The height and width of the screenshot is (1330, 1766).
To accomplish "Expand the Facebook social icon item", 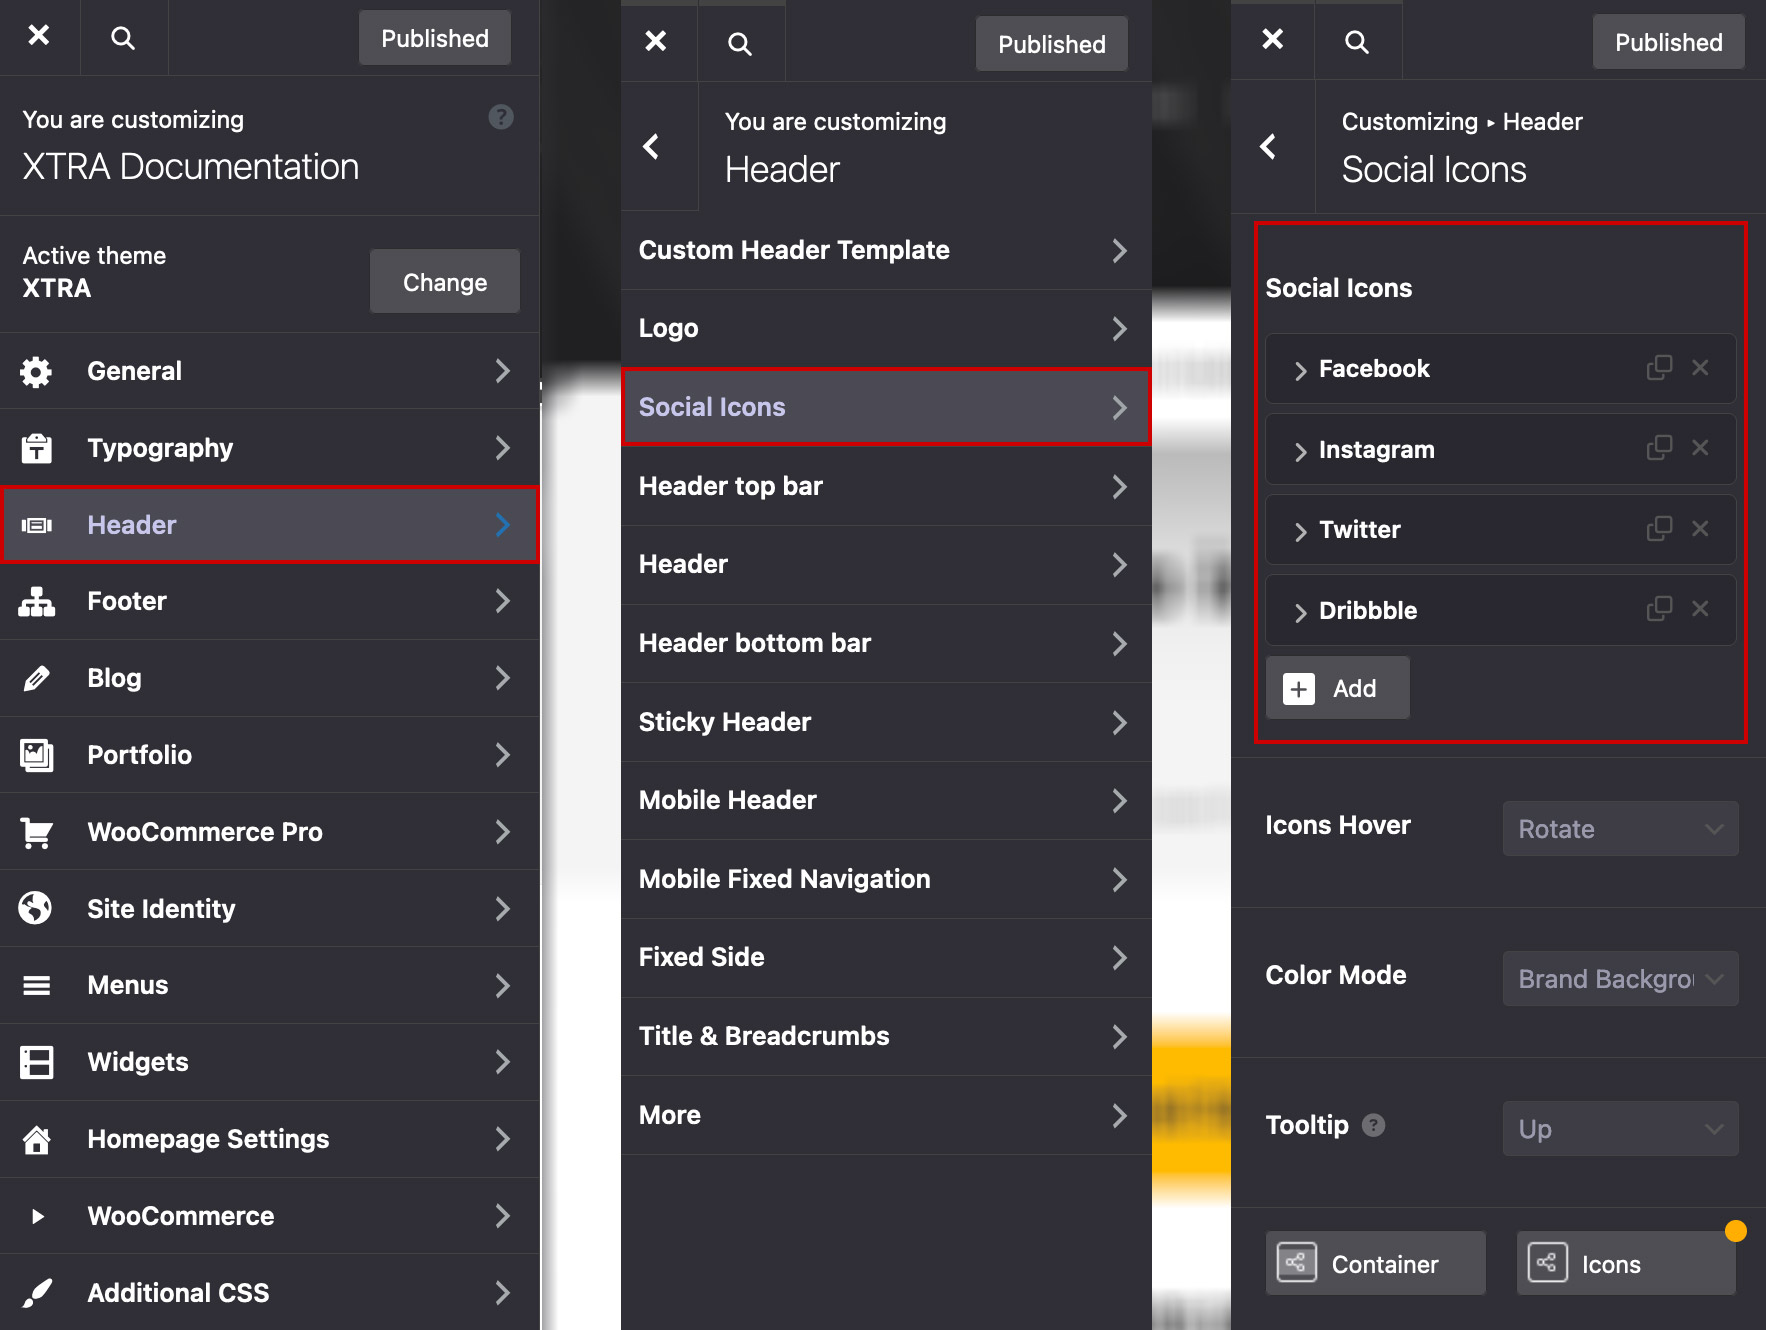I will [x=1300, y=370].
